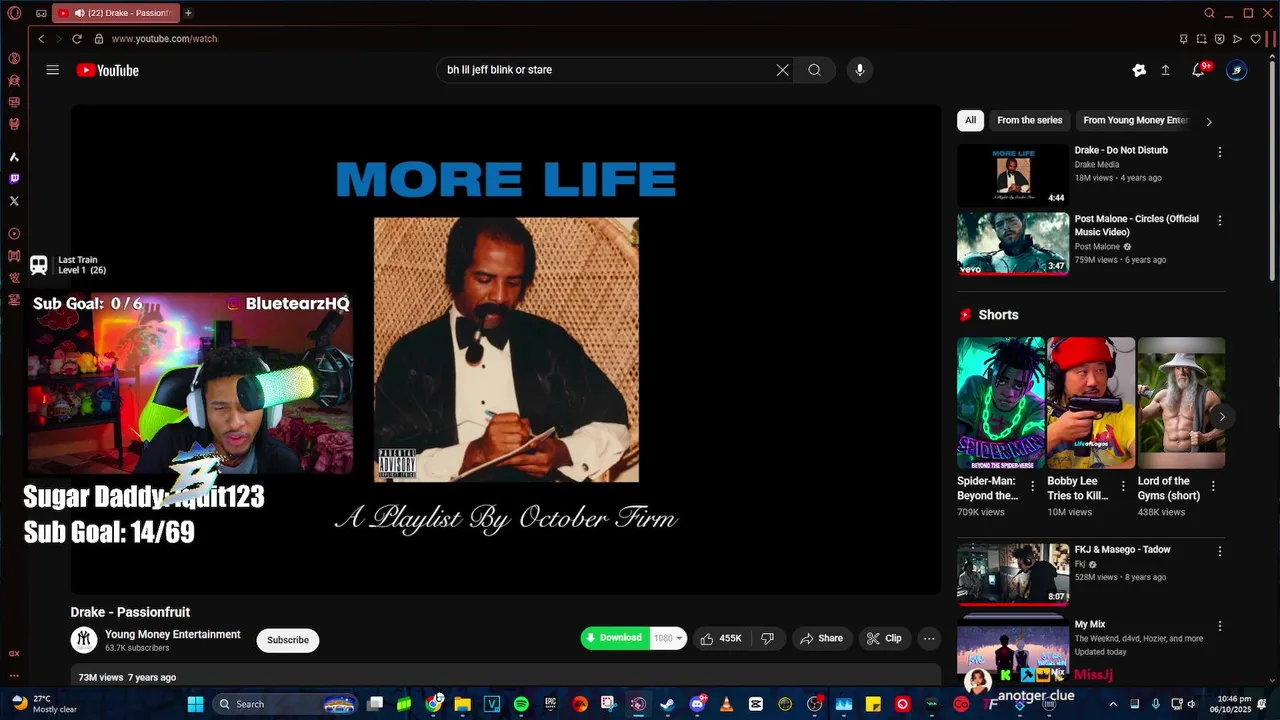The image size is (1280, 720).
Task: Open VLC from the taskbar
Action: click(x=727, y=704)
